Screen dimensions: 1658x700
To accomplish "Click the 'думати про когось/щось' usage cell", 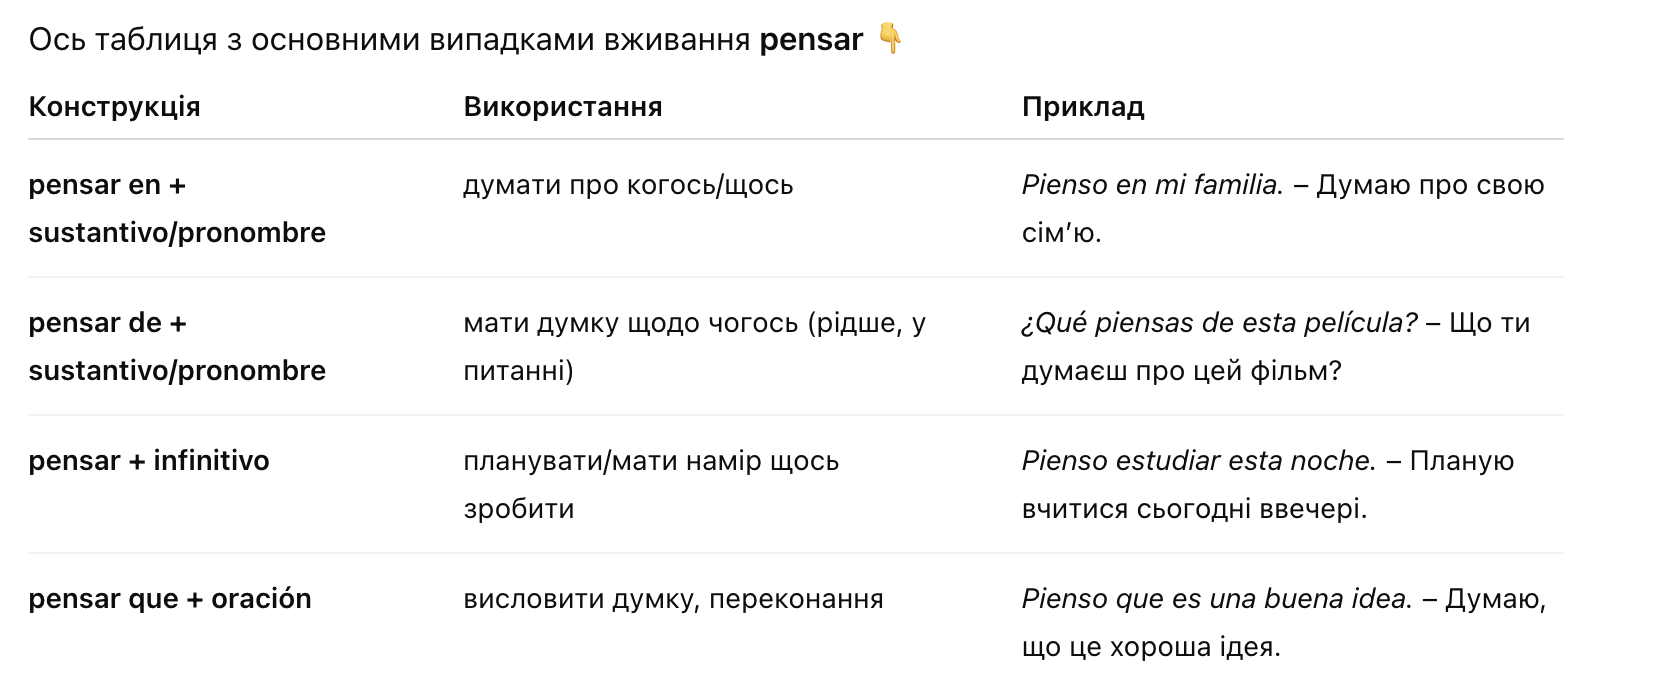I will tap(628, 185).
